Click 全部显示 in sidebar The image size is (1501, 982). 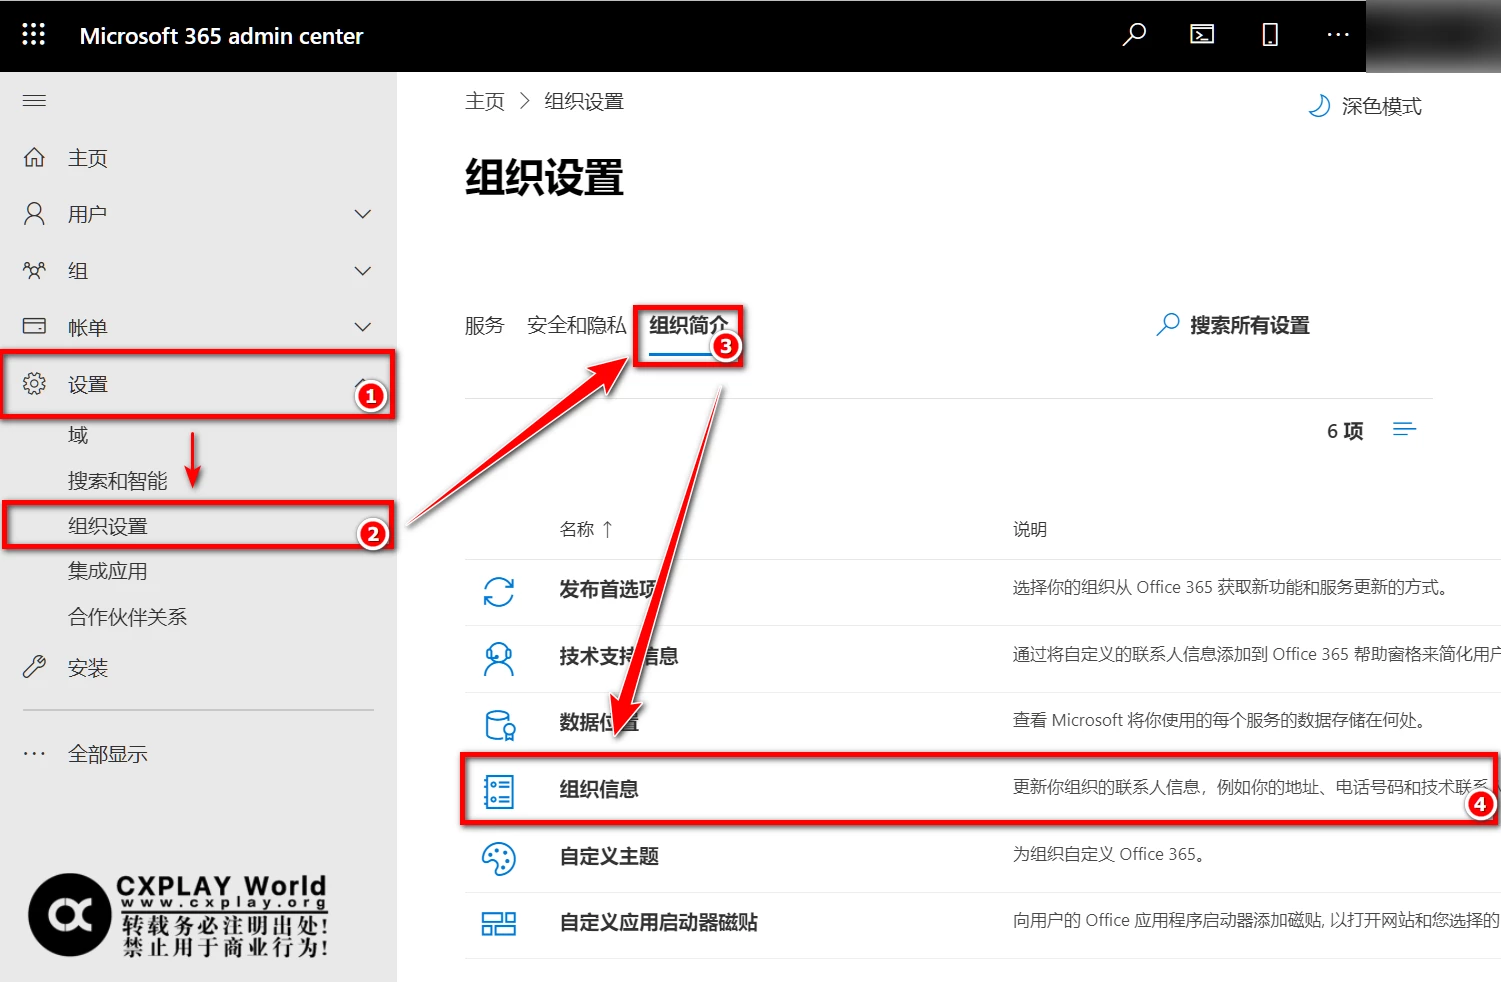click(107, 754)
